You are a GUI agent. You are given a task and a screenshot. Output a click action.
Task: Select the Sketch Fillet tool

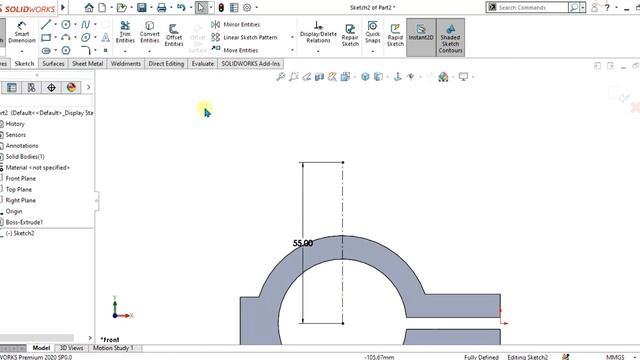click(85, 51)
